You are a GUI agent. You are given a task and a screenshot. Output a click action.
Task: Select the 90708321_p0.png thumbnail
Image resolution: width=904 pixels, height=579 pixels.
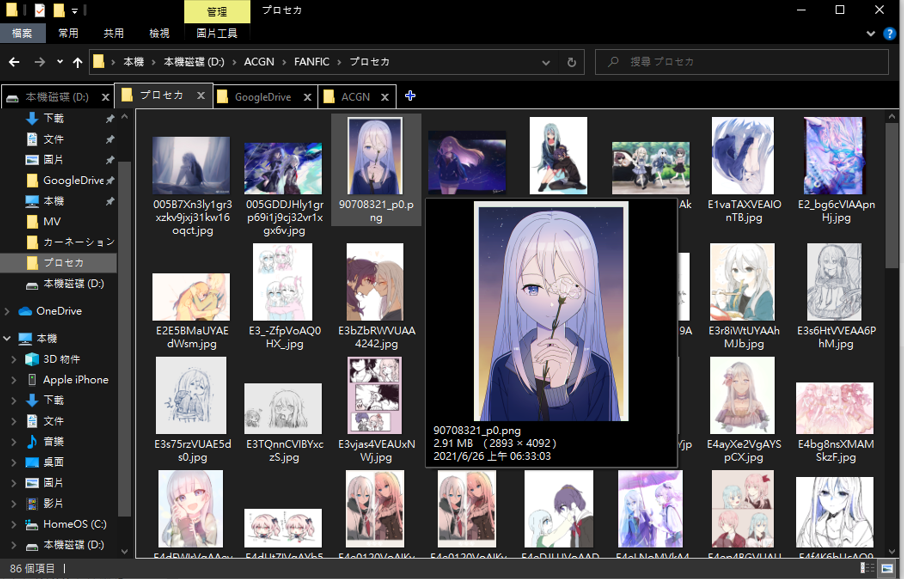pyautogui.click(x=376, y=170)
